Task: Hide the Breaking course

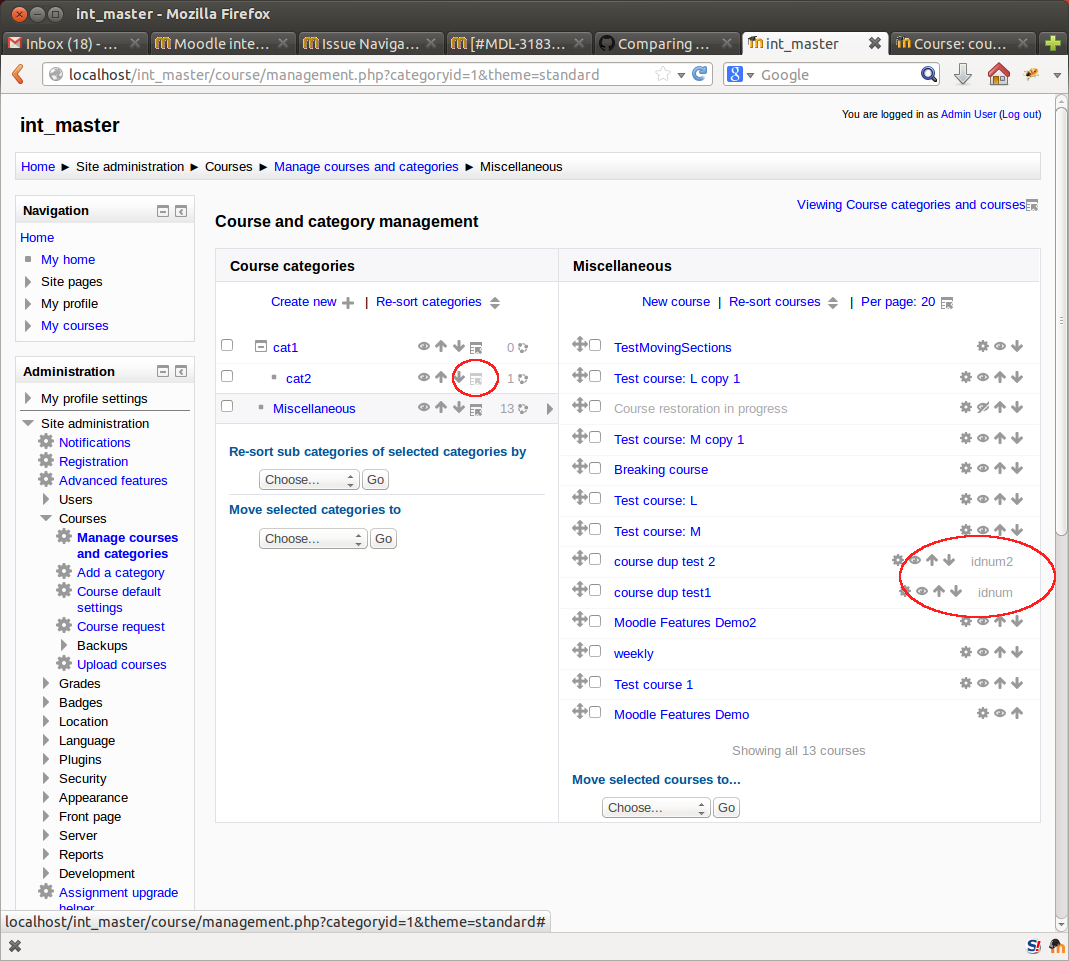Action: pyautogui.click(x=982, y=468)
